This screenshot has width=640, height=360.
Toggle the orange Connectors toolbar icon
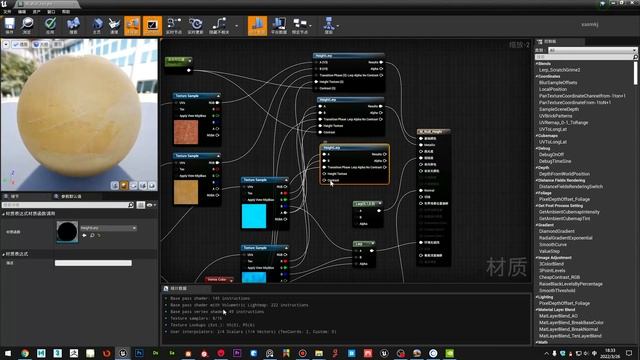click(x=132, y=26)
